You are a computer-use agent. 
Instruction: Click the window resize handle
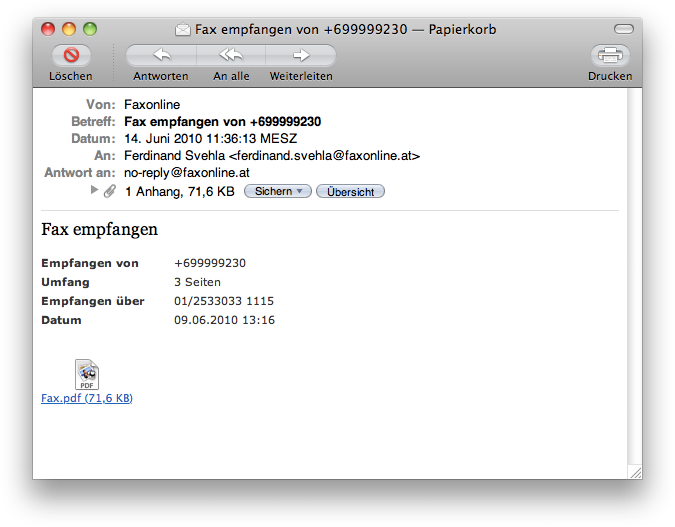(634, 471)
